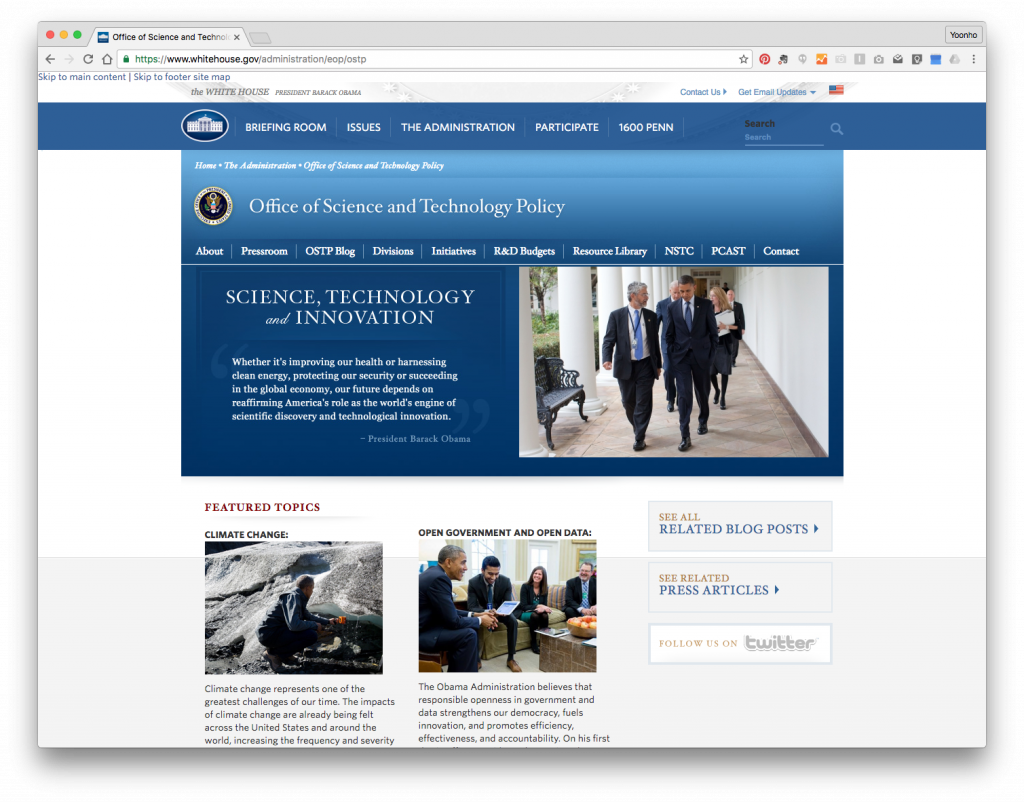Click the browser forward arrow

[x=69, y=59]
